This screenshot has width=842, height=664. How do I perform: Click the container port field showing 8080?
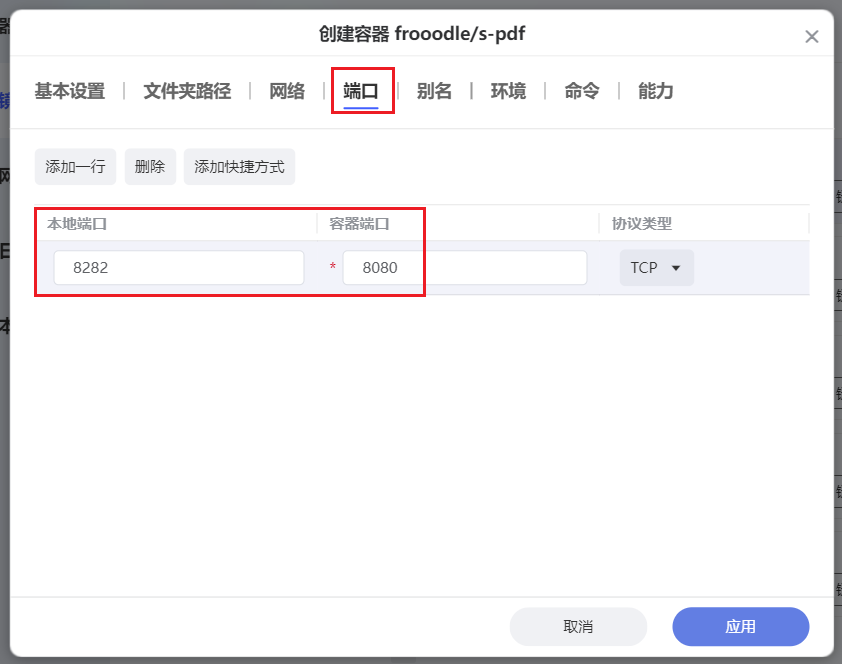coord(464,268)
